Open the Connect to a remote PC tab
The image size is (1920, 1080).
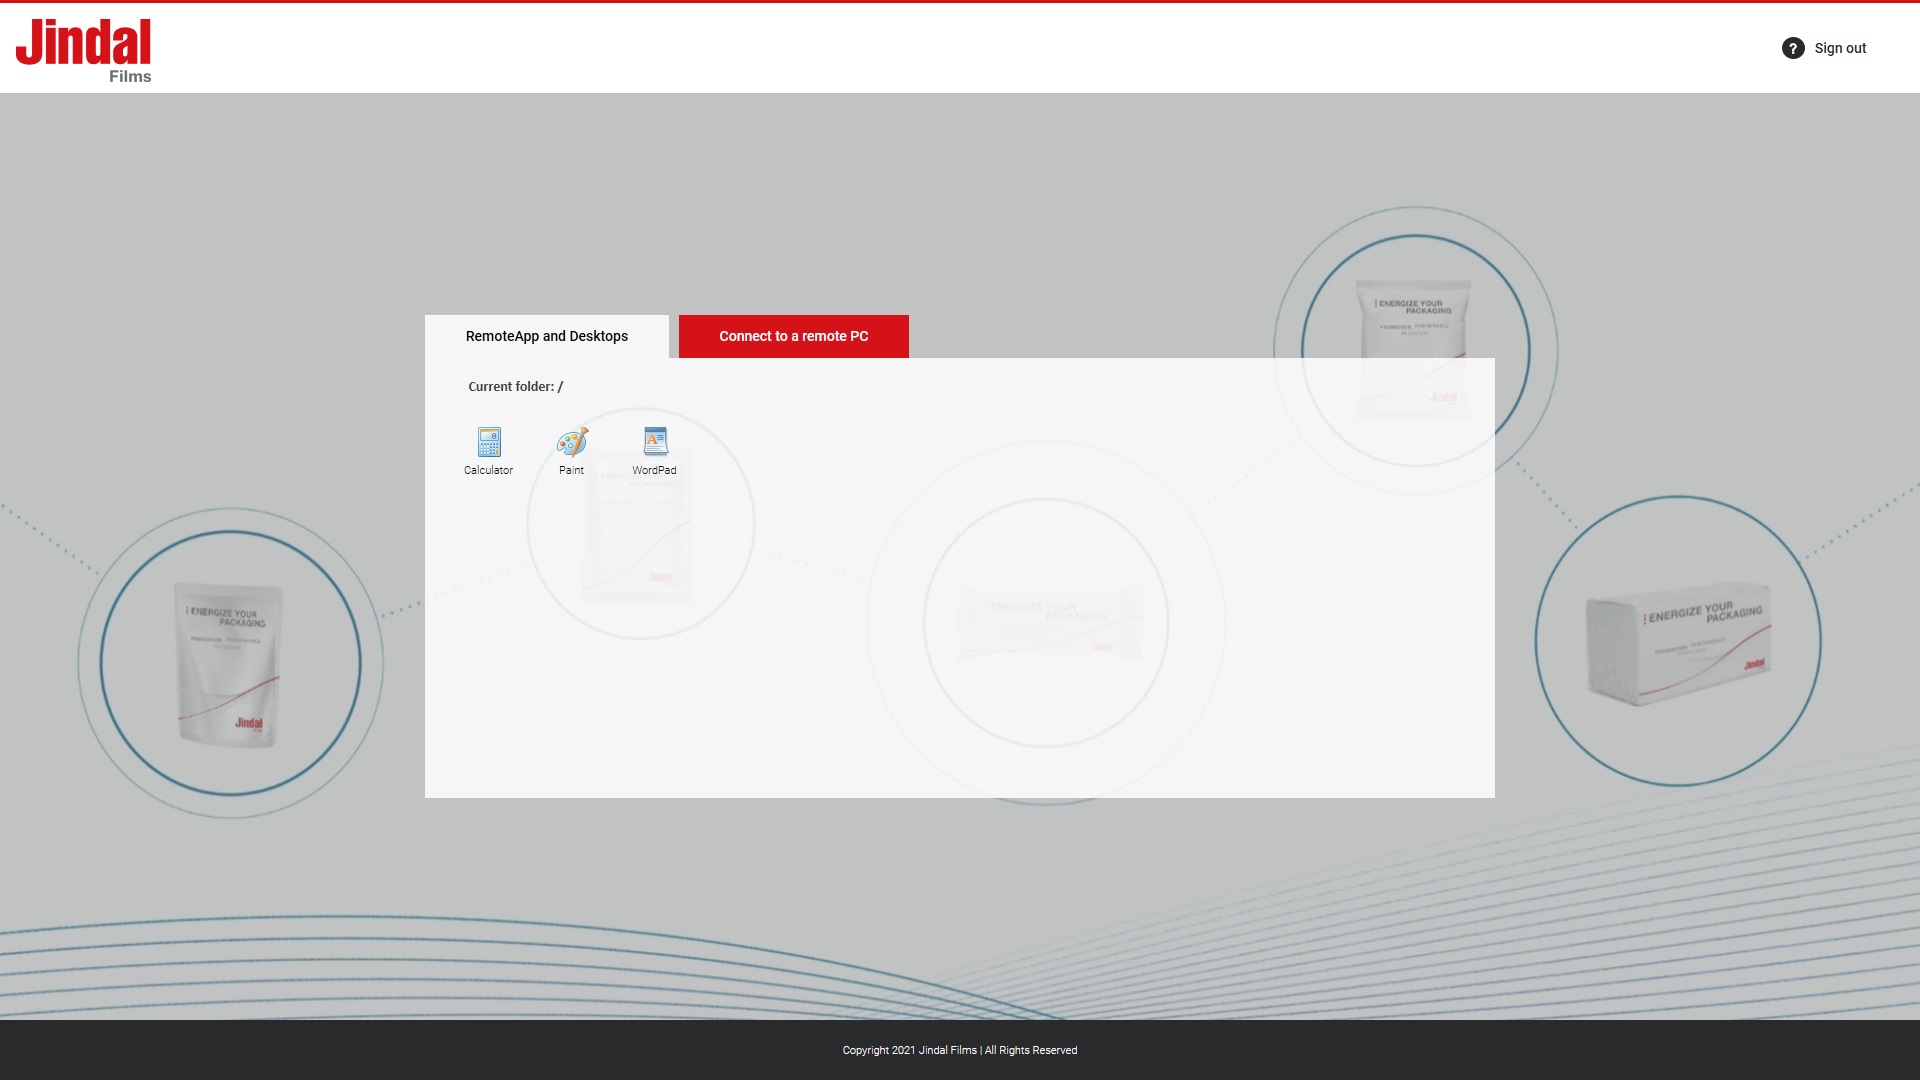(793, 336)
